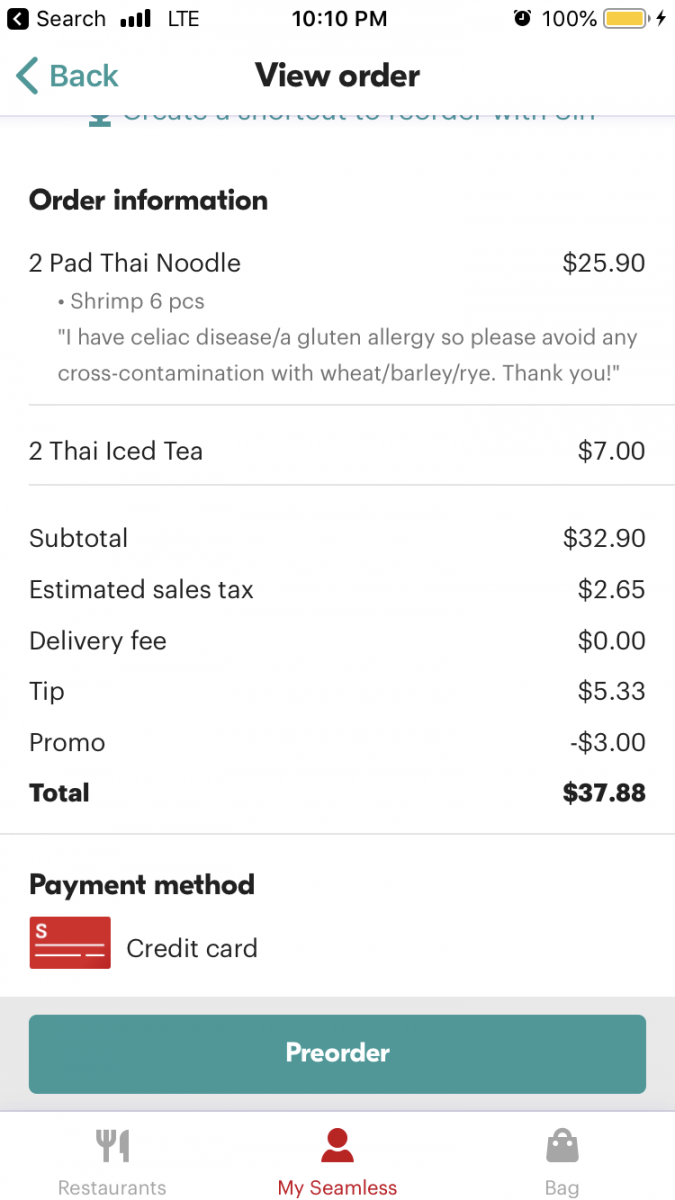Tap the battery indicator icon

tap(627, 18)
